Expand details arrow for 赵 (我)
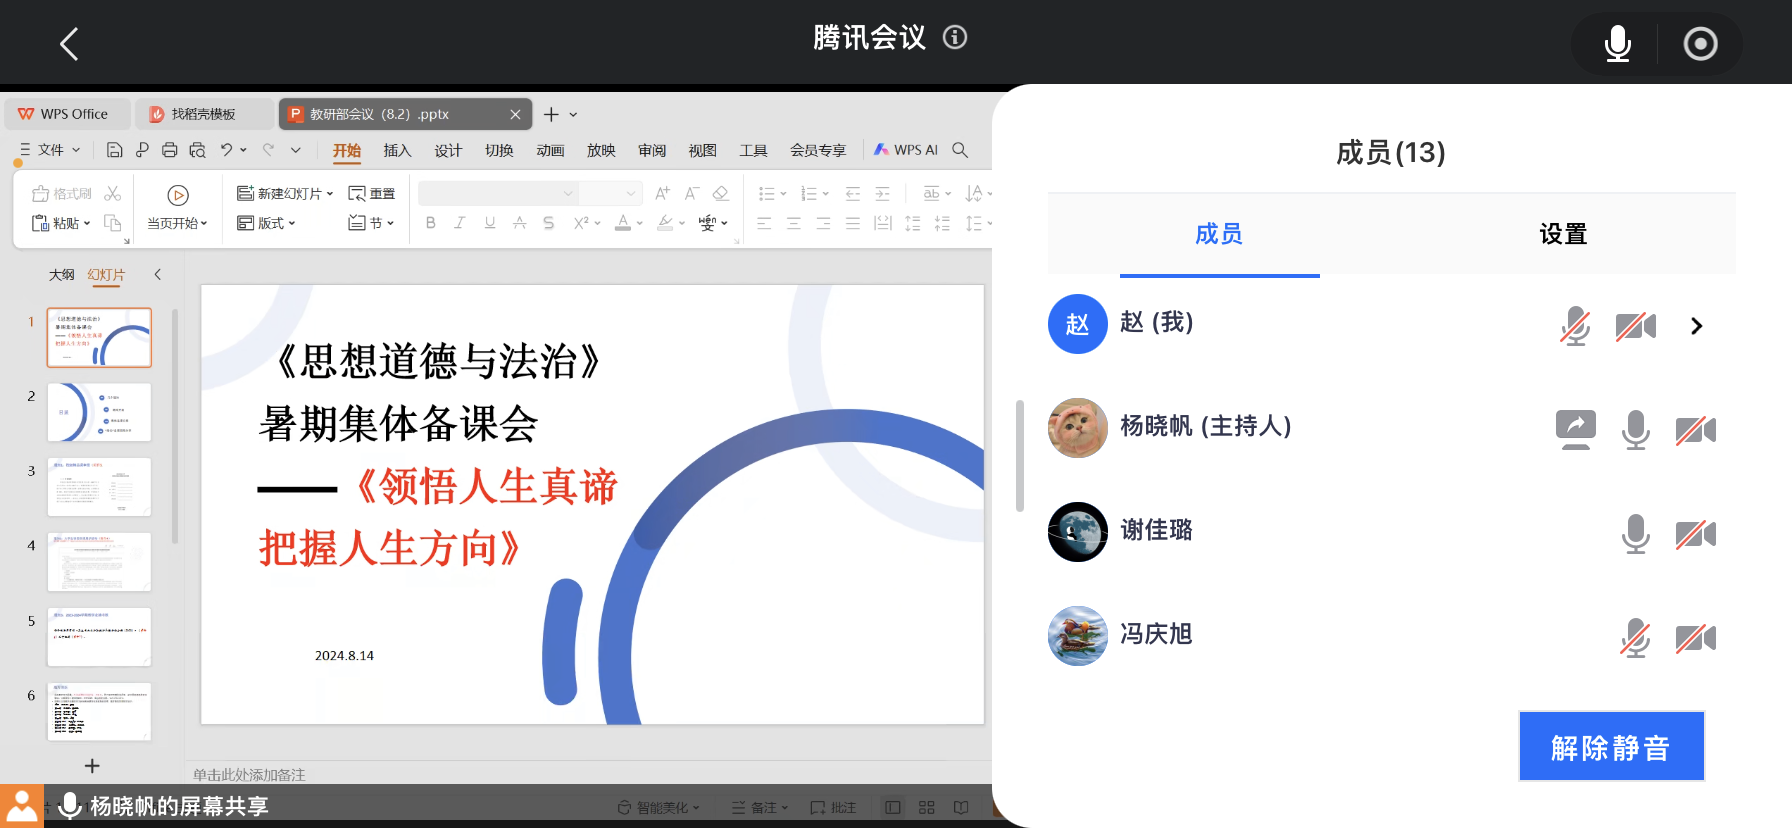The height and width of the screenshot is (828, 1792). click(x=1696, y=326)
